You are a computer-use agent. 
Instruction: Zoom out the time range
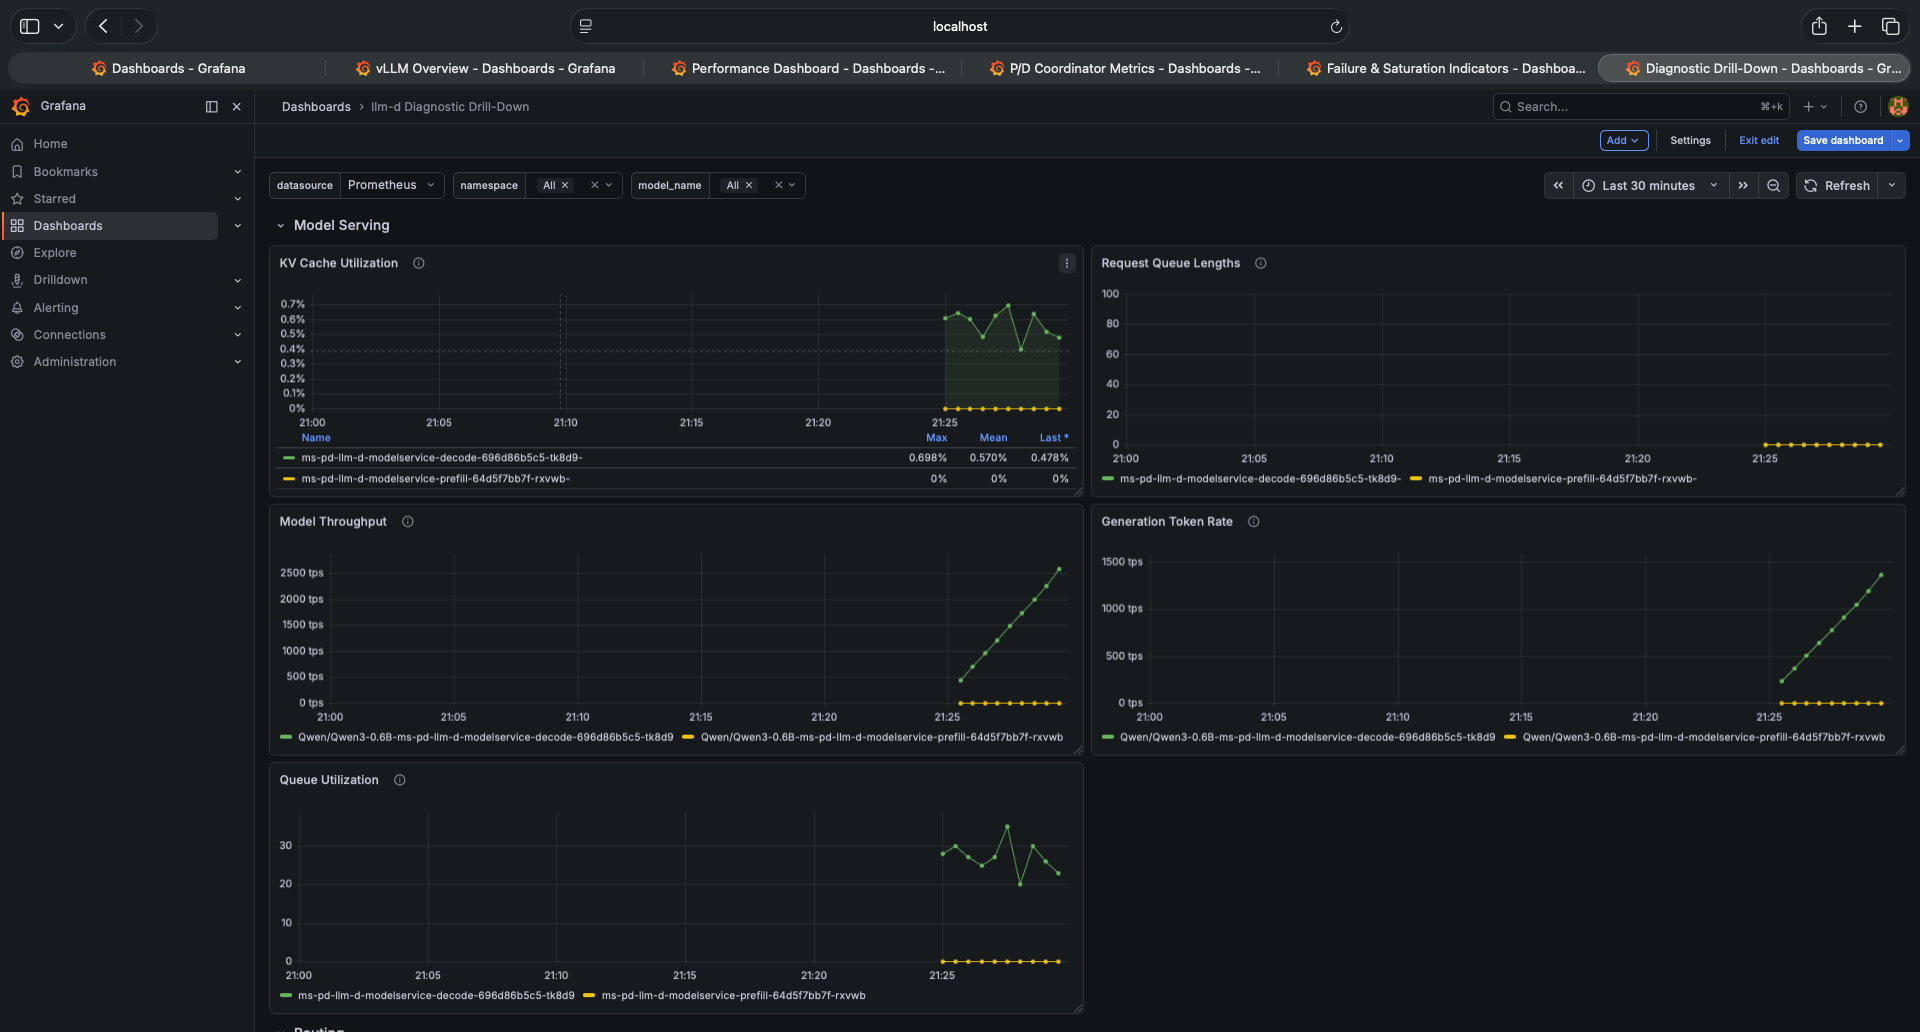pos(1773,186)
